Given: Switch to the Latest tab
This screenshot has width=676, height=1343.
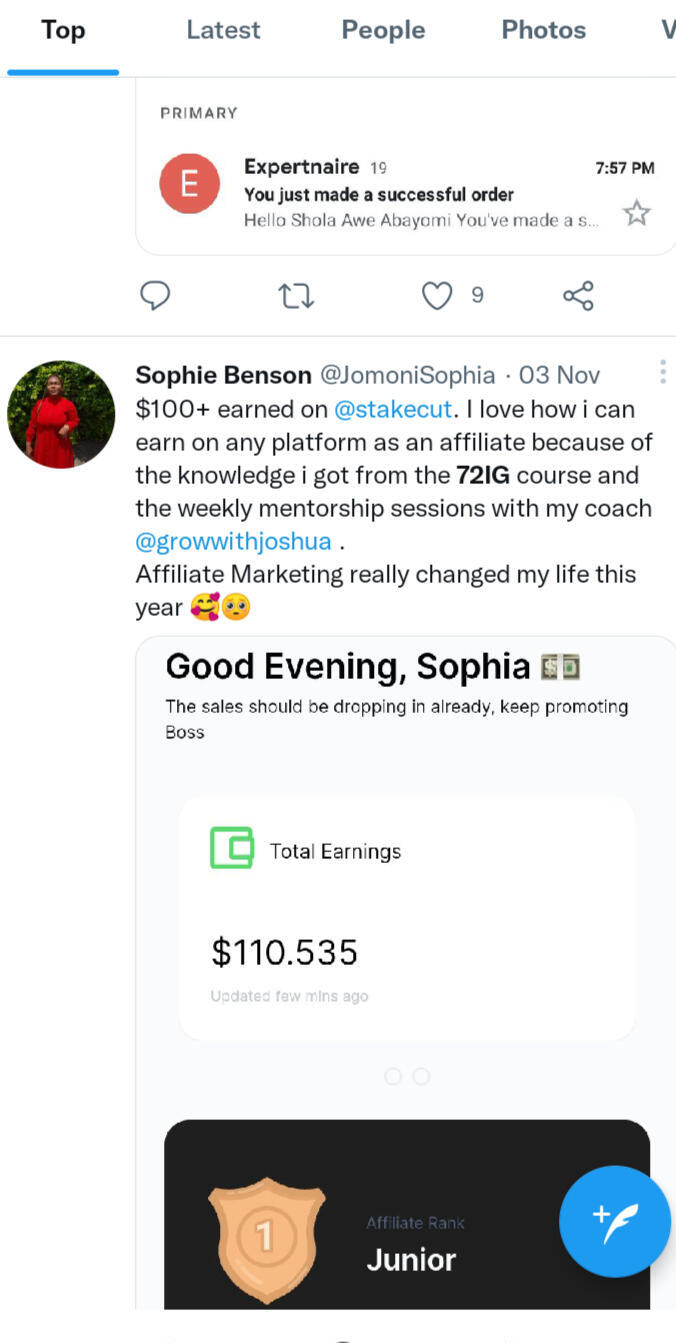Looking at the screenshot, I should [223, 30].
